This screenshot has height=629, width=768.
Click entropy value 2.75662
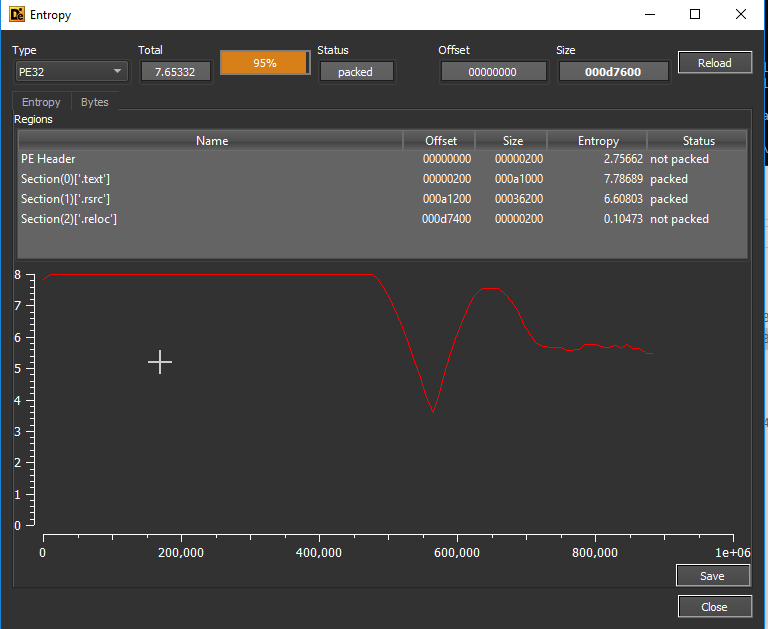(623, 159)
